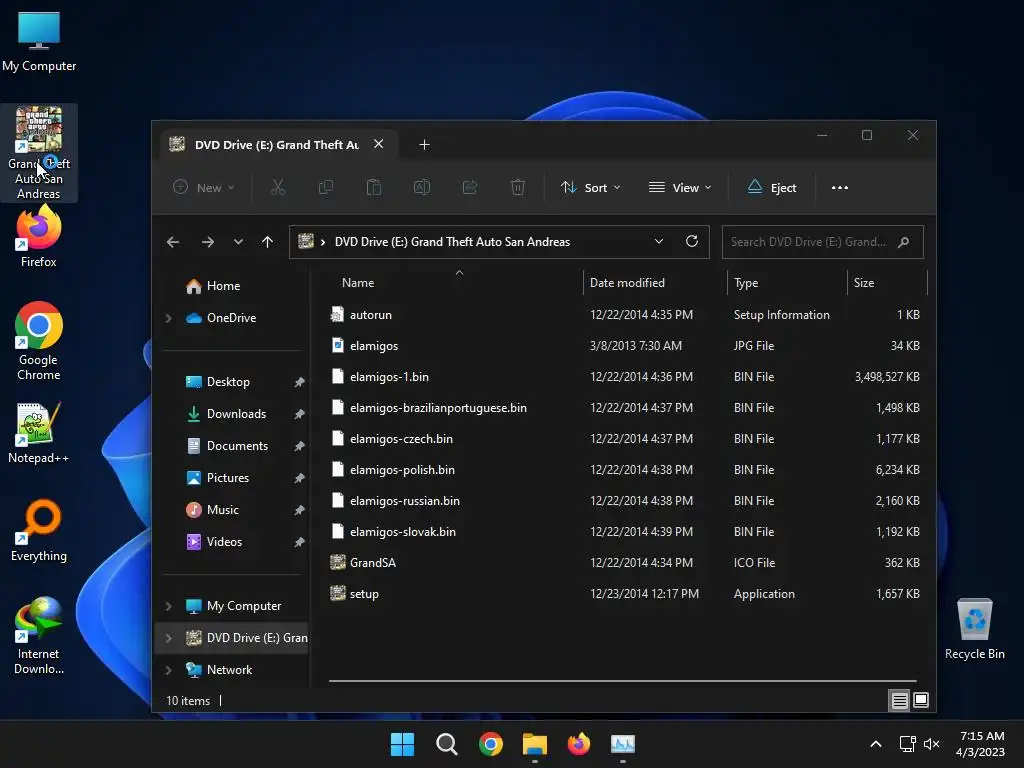Go back with the left arrow

click(x=173, y=242)
